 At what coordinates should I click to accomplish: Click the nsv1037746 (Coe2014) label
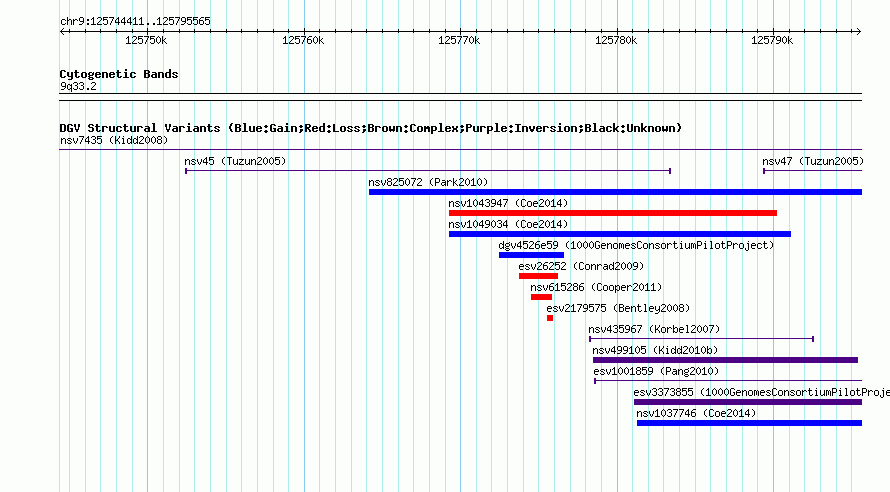[x=696, y=413]
